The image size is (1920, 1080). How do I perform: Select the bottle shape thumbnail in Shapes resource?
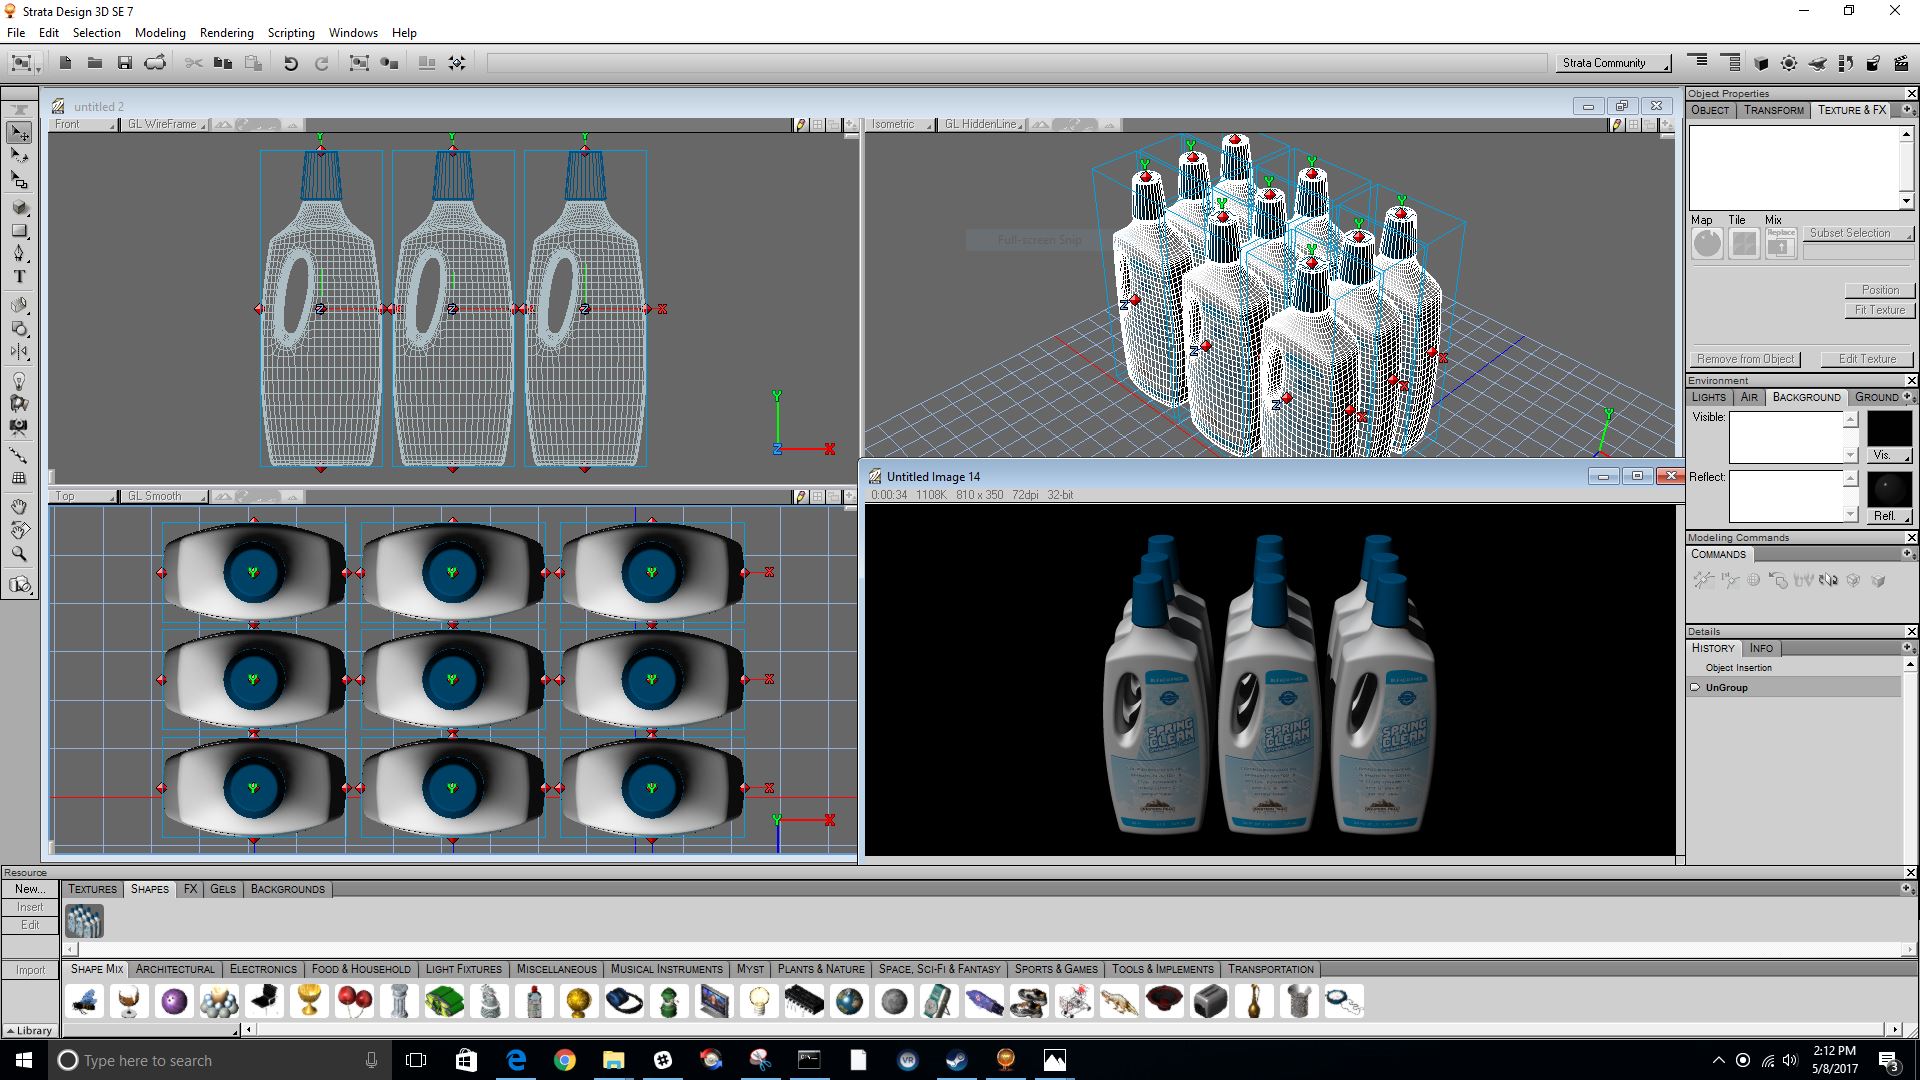(x=84, y=920)
